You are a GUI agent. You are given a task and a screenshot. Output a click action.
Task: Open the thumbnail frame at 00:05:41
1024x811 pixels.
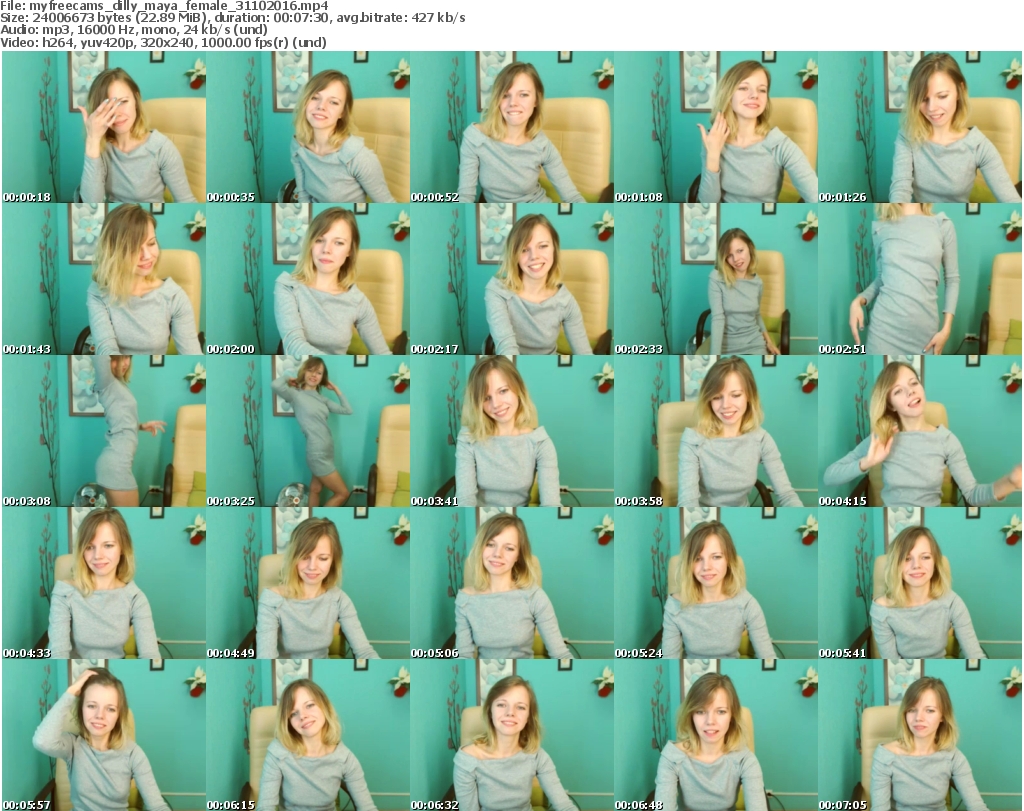point(920,583)
